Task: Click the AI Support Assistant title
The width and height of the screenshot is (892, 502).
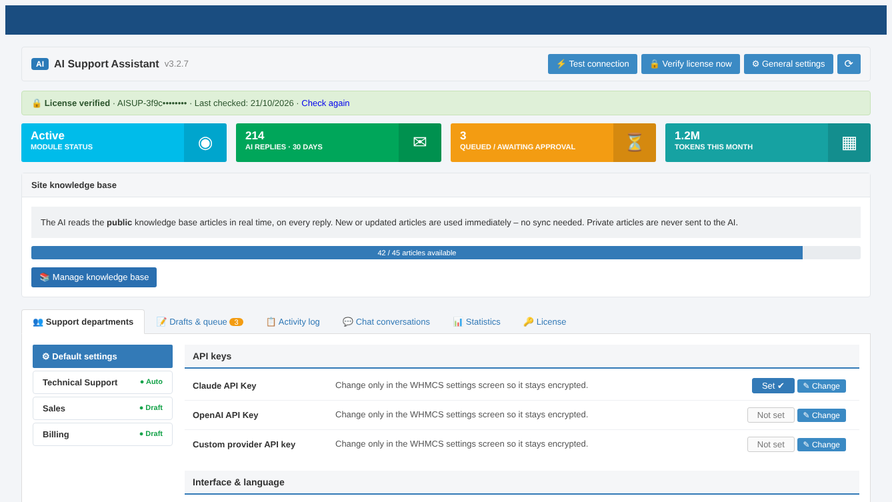Action: pyautogui.click(x=106, y=64)
